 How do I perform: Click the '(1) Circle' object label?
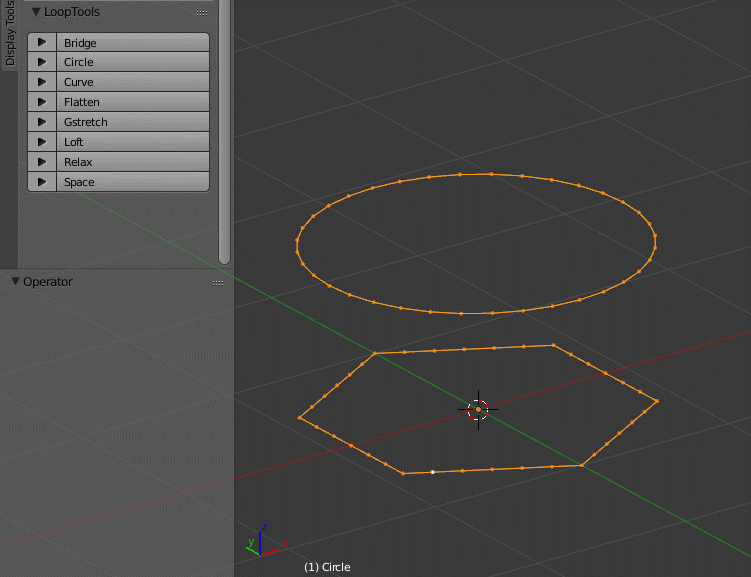[x=327, y=567]
